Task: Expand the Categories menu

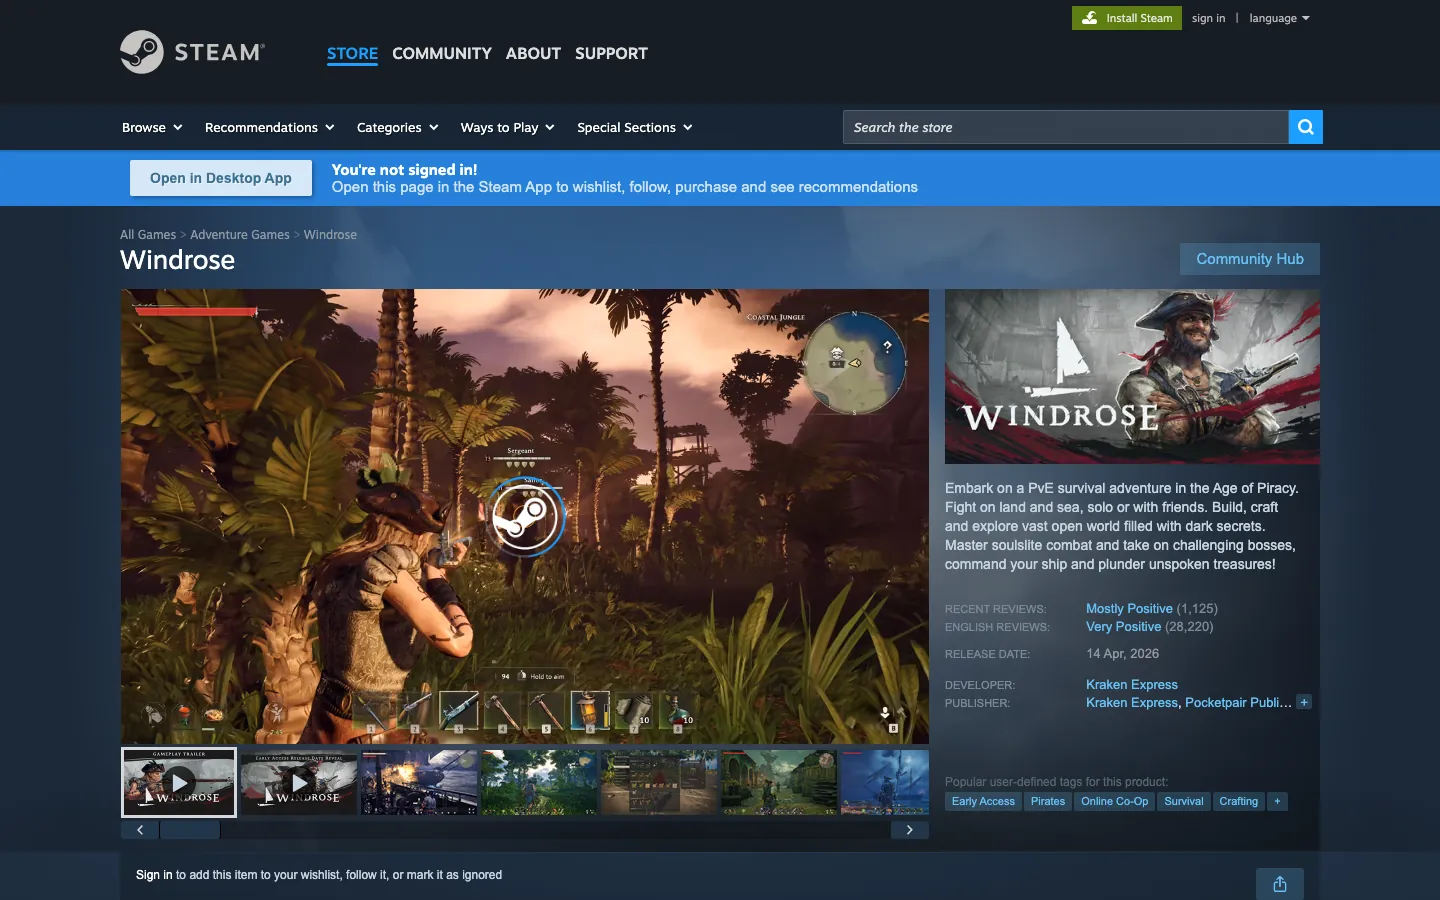Action: (397, 127)
